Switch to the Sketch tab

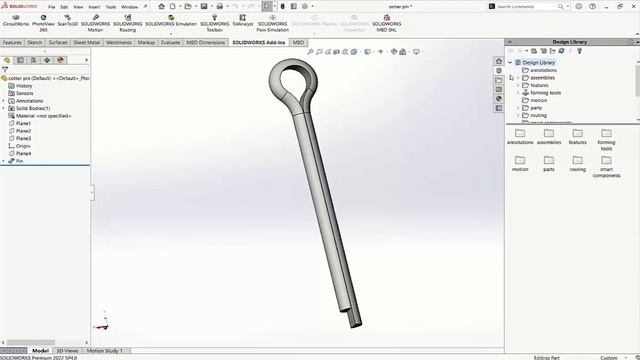pyautogui.click(x=34, y=42)
